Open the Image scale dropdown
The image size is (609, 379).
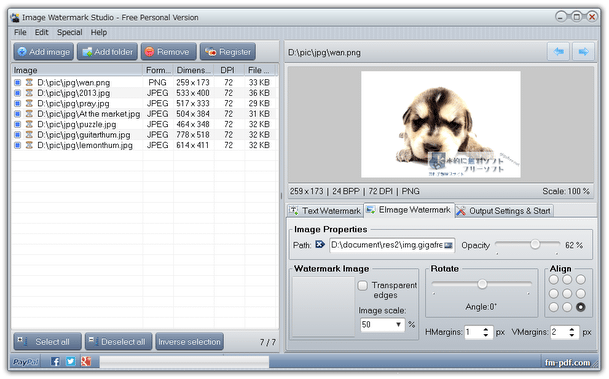point(398,325)
